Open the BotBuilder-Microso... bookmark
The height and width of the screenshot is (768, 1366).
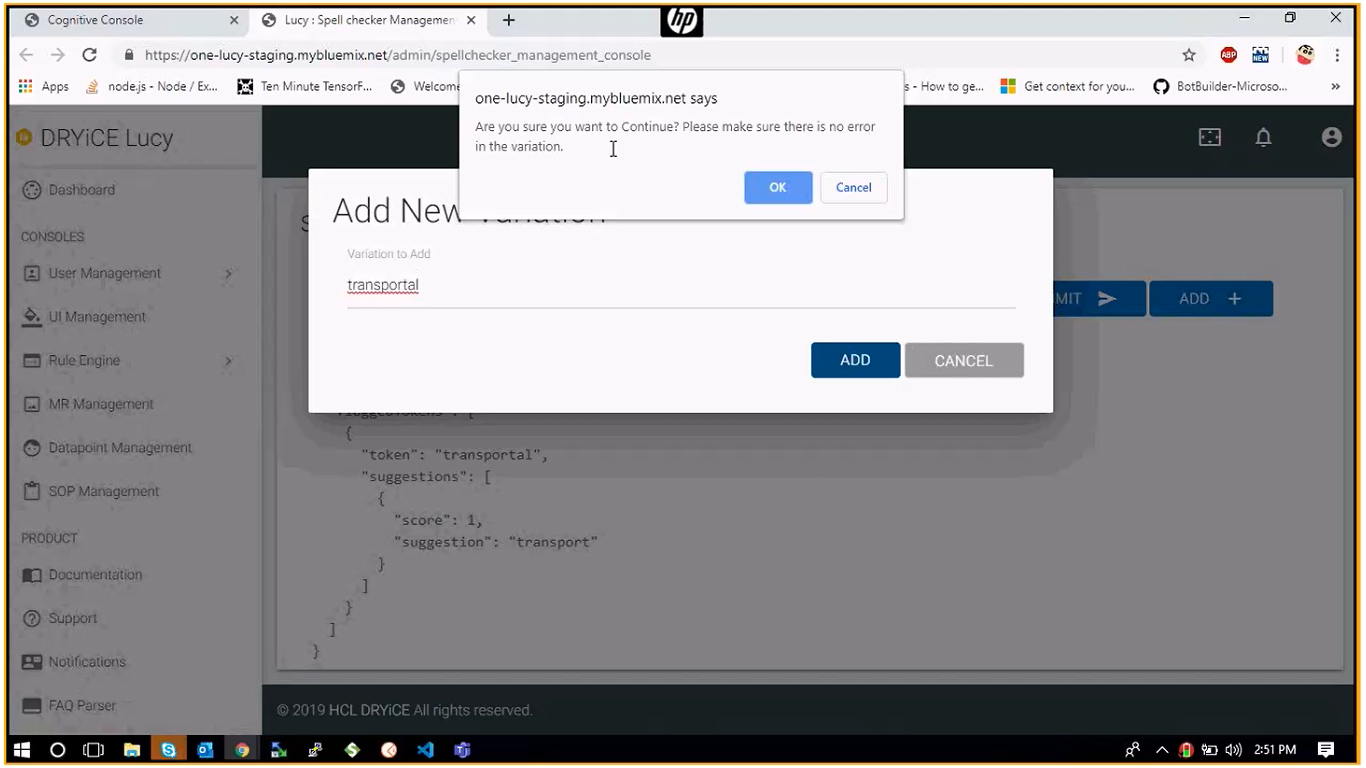point(1221,87)
